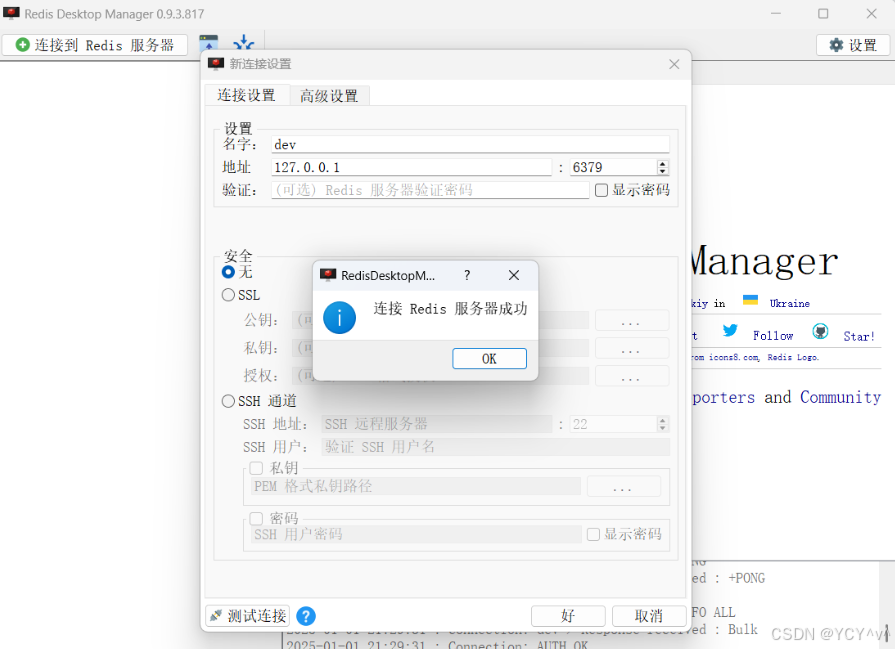Open 设置 with the gear button
The image size is (895, 649).
coord(853,45)
